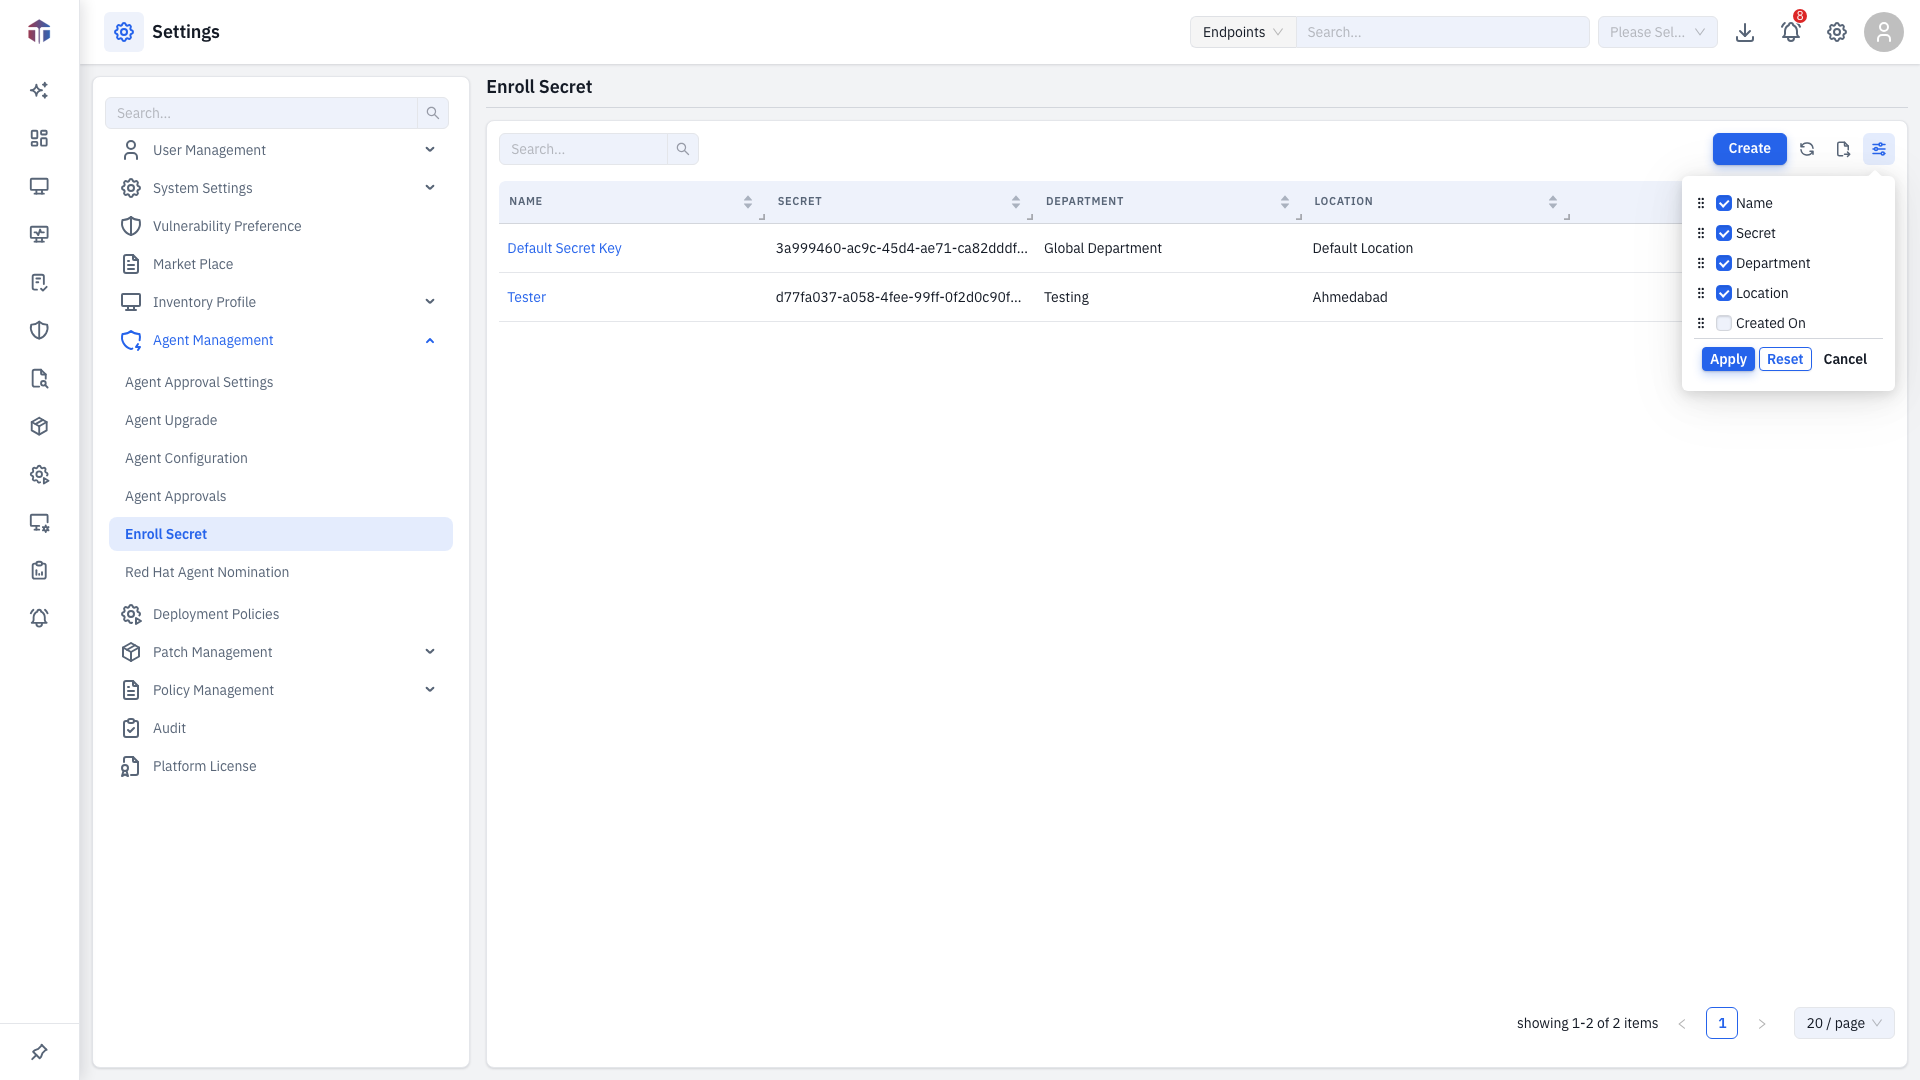Apply the column selection
The width and height of the screenshot is (1920, 1080).
tap(1728, 359)
